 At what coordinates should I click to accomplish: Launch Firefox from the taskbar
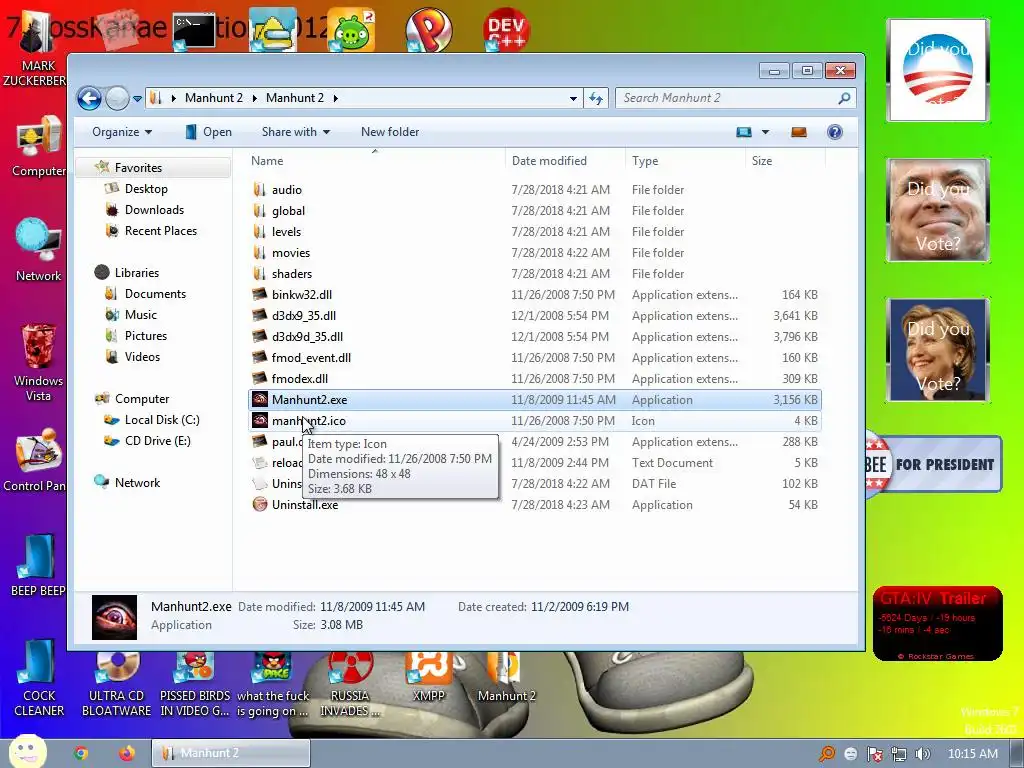pos(127,754)
